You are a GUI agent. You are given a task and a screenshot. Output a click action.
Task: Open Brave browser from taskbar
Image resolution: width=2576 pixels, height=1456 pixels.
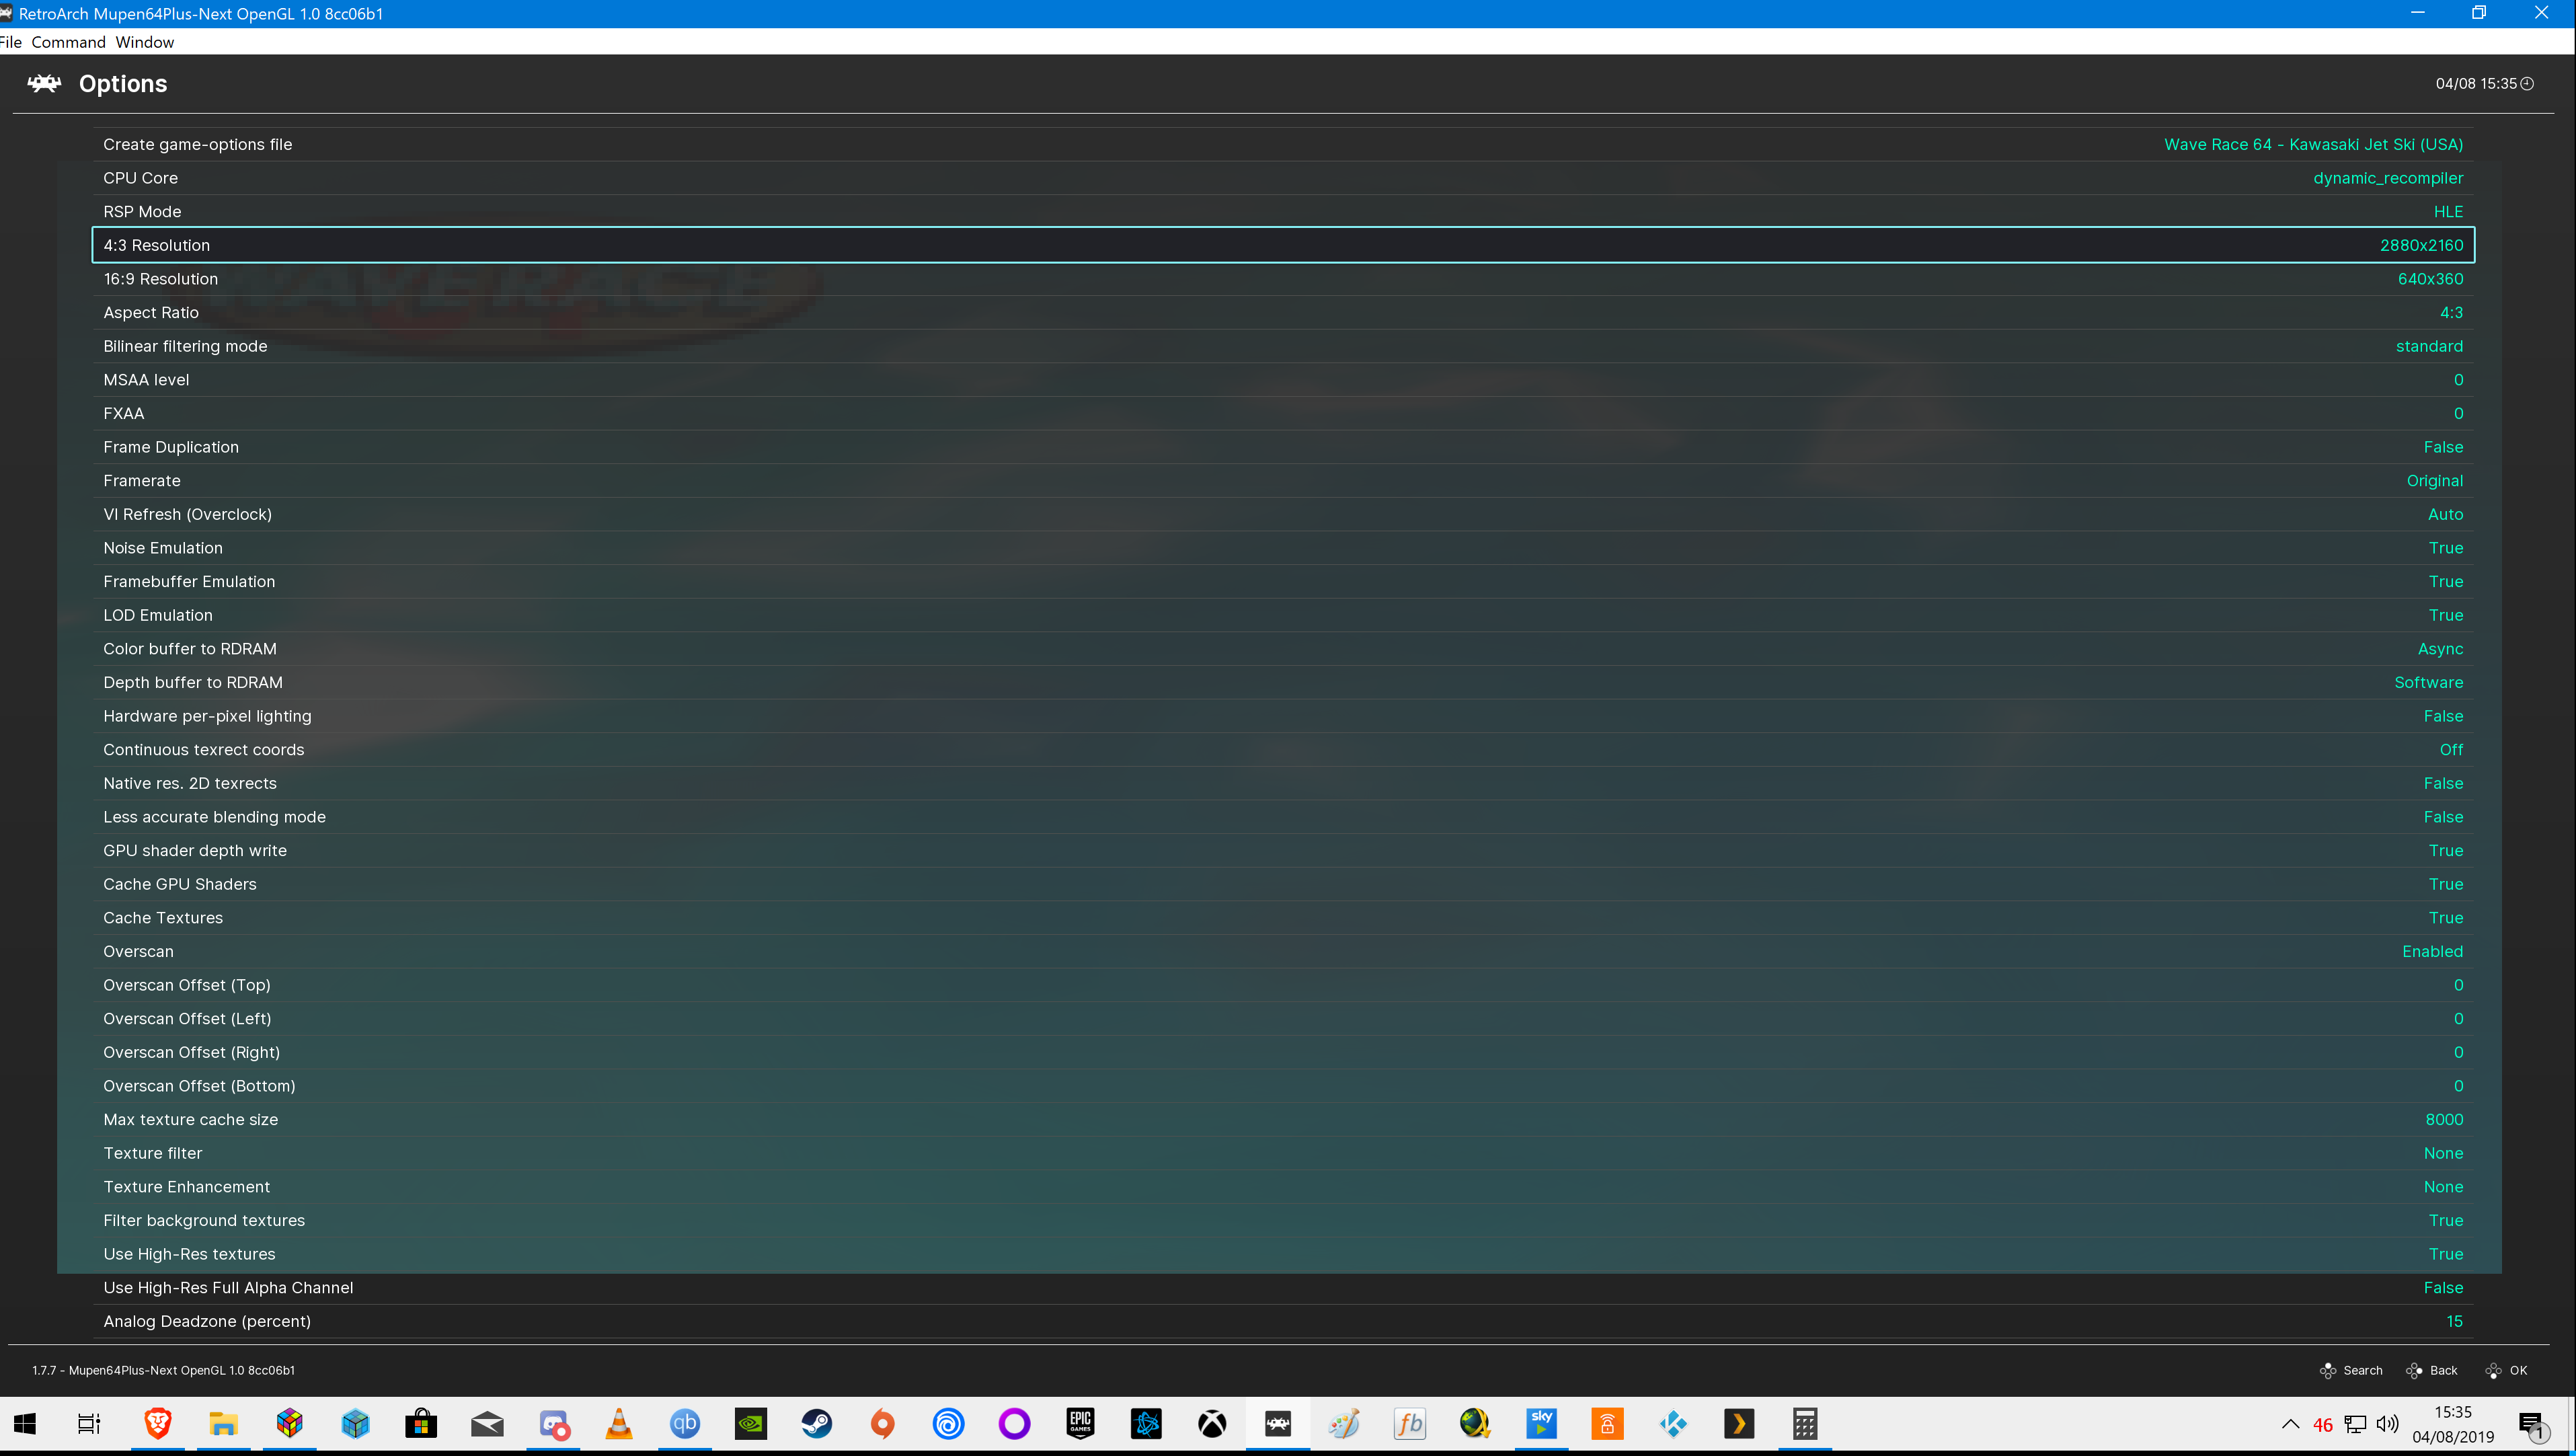(x=157, y=1424)
